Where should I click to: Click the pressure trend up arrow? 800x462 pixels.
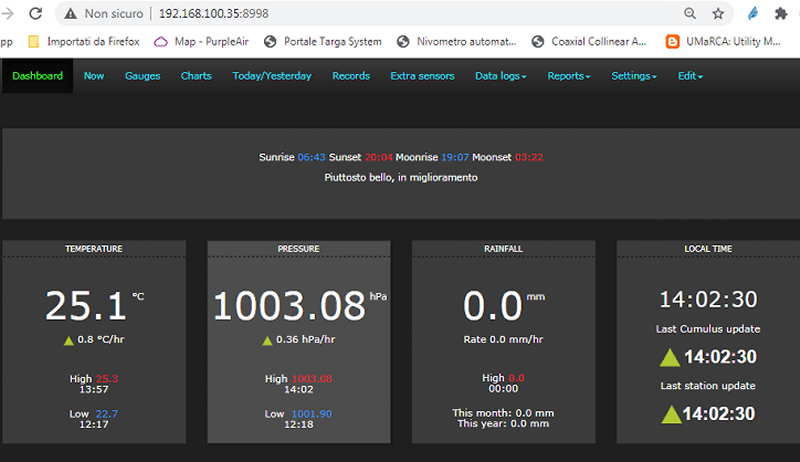(267, 341)
